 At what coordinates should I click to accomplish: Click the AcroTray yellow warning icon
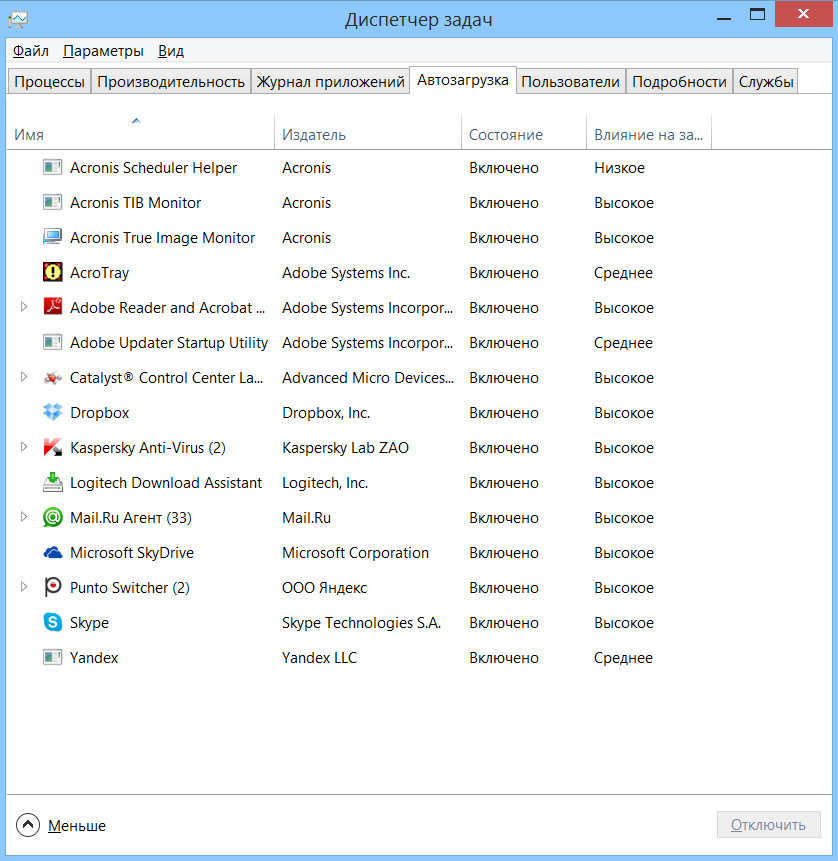point(53,273)
